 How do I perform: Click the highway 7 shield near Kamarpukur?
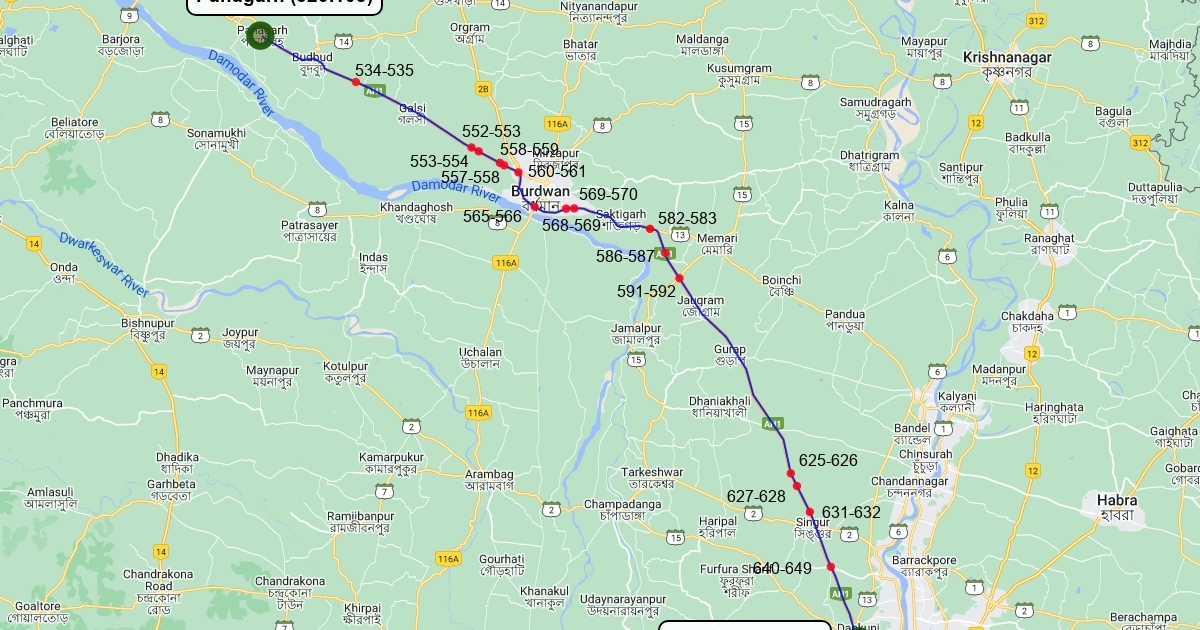point(384,491)
